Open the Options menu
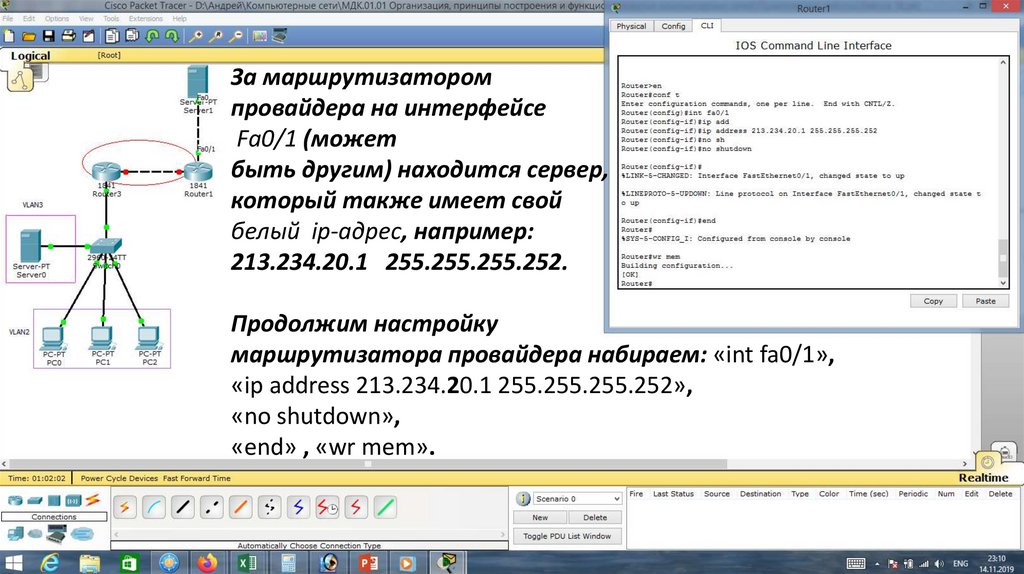The width and height of the screenshot is (1024, 574). pyautogui.click(x=57, y=19)
